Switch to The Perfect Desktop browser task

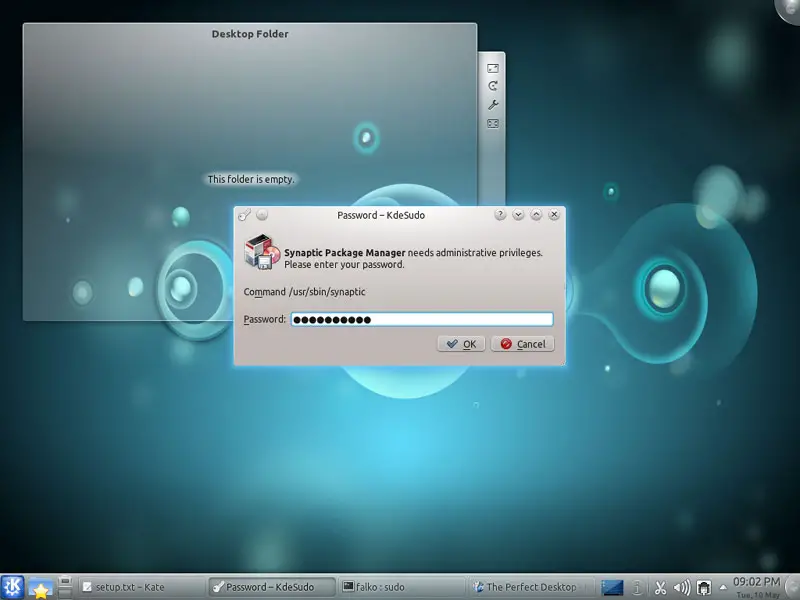click(x=531, y=587)
